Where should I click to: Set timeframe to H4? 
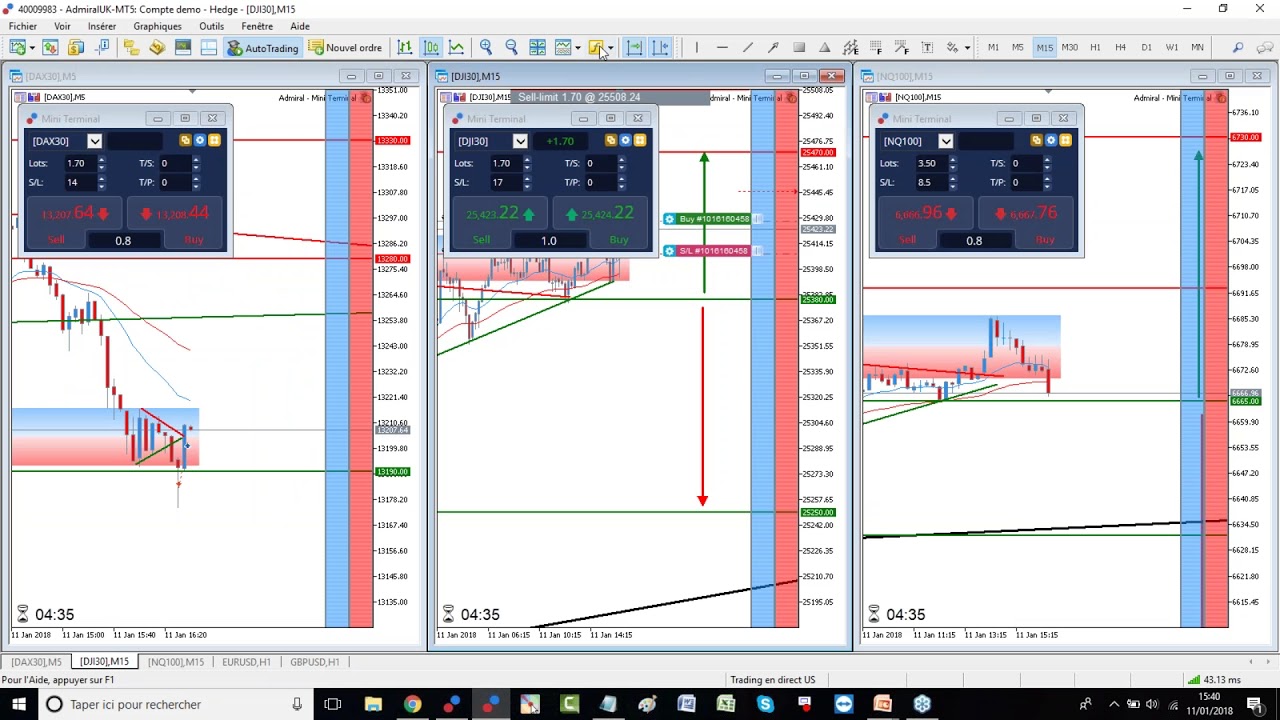pyautogui.click(x=1120, y=47)
